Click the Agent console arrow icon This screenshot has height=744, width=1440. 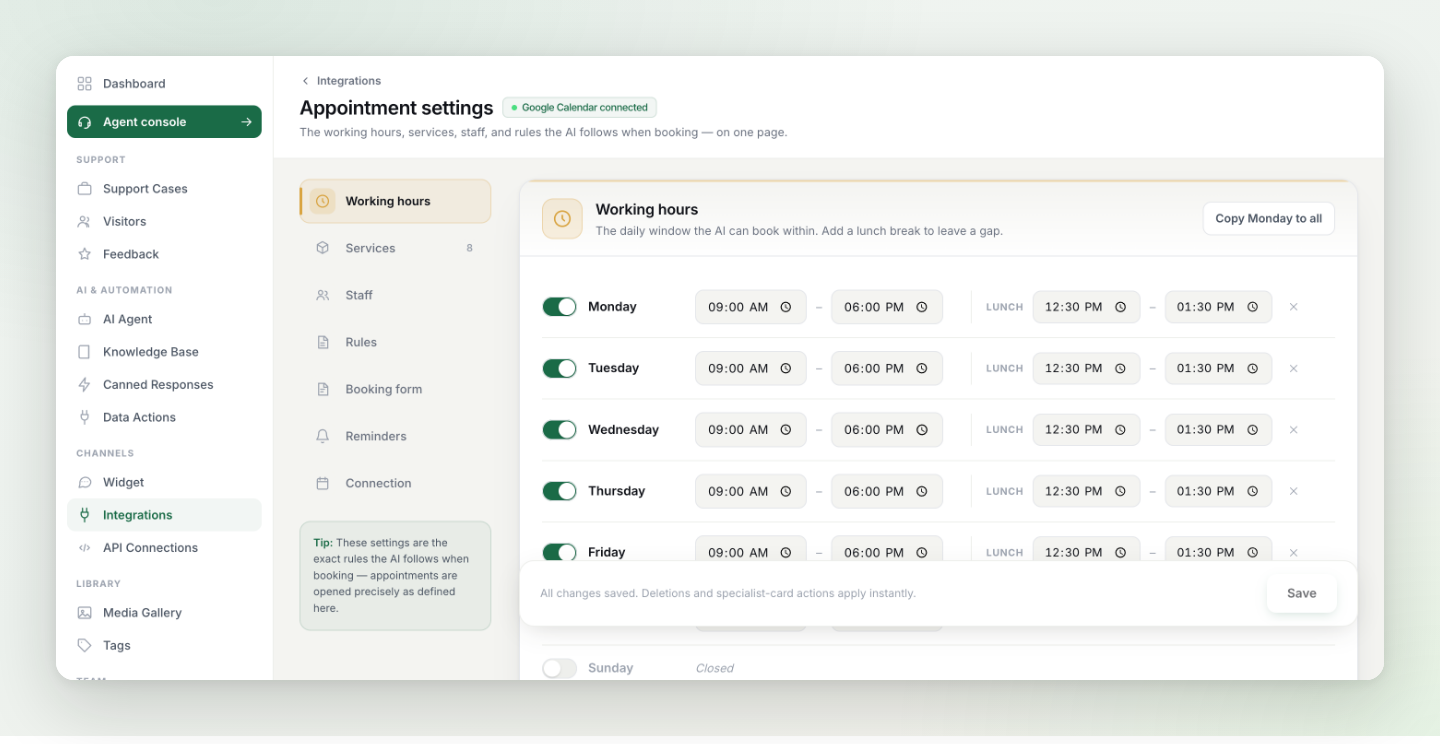point(246,122)
